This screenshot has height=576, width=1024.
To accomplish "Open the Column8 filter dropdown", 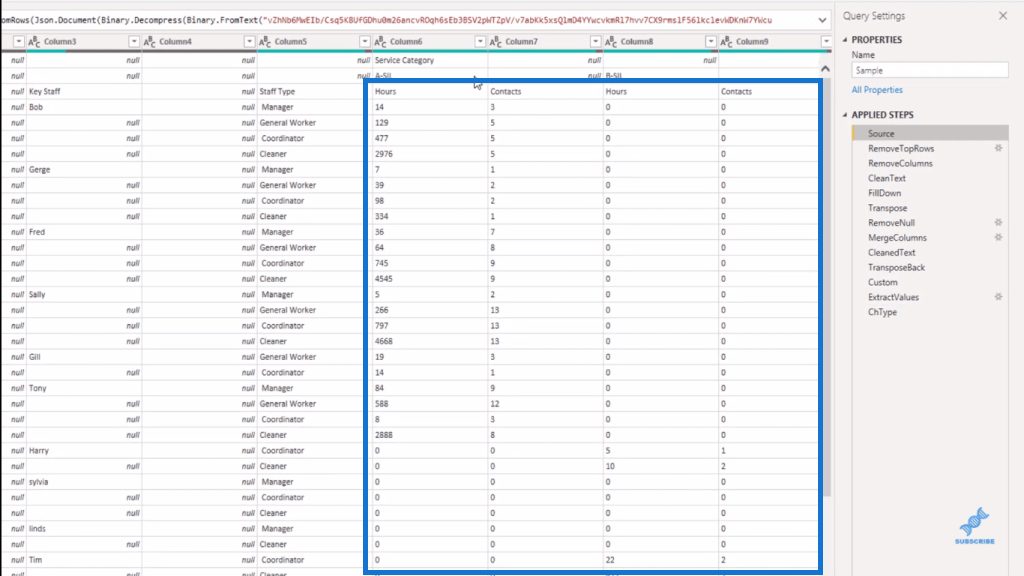I will pyautogui.click(x=711, y=42).
